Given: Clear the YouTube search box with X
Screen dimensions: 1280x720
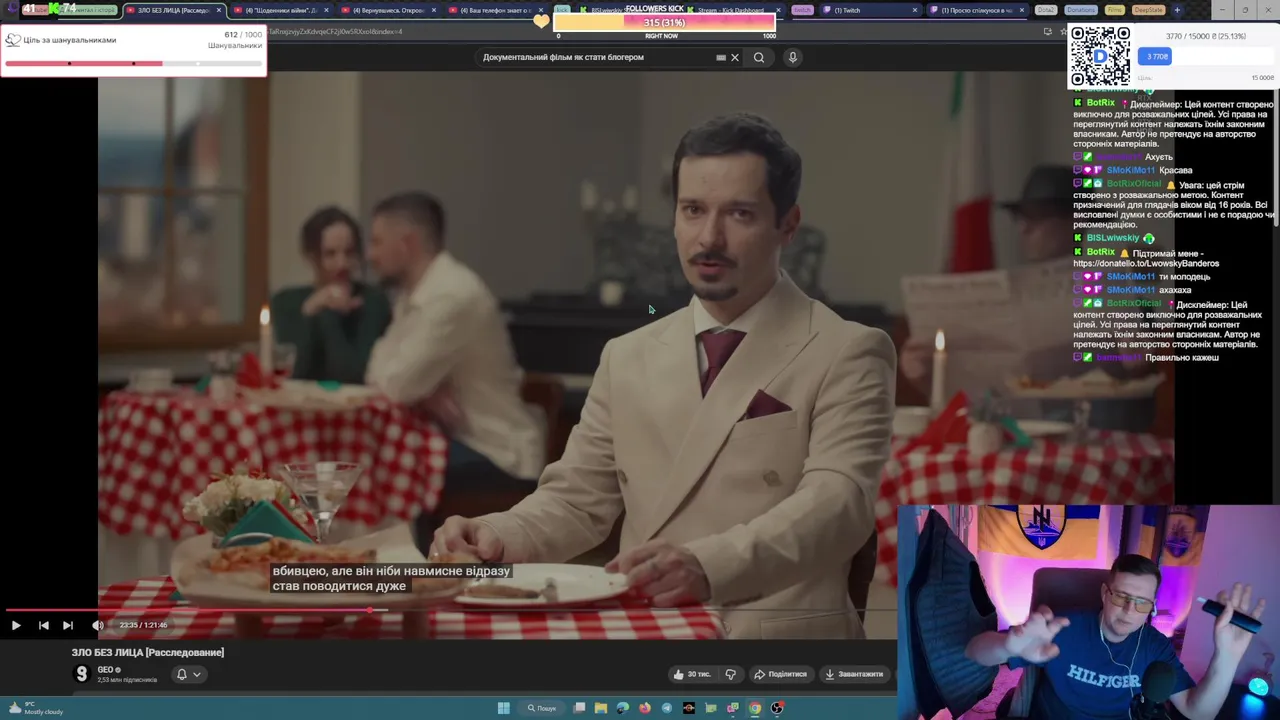Looking at the screenshot, I should [x=735, y=57].
